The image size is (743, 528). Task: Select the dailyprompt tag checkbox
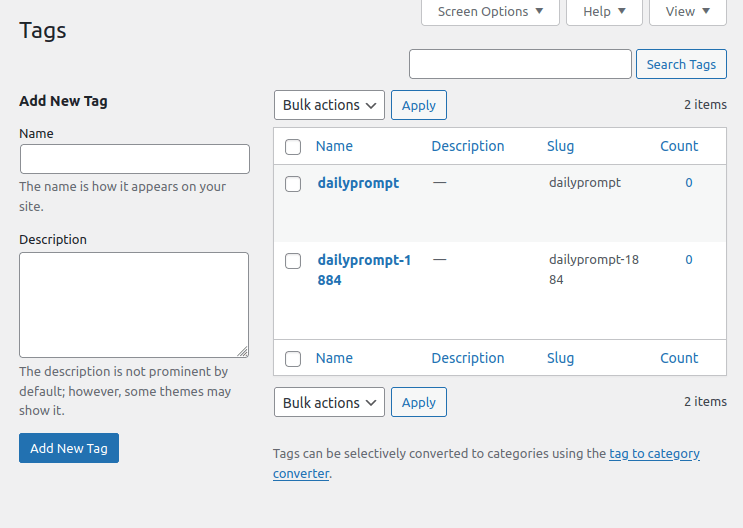pyautogui.click(x=293, y=184)
